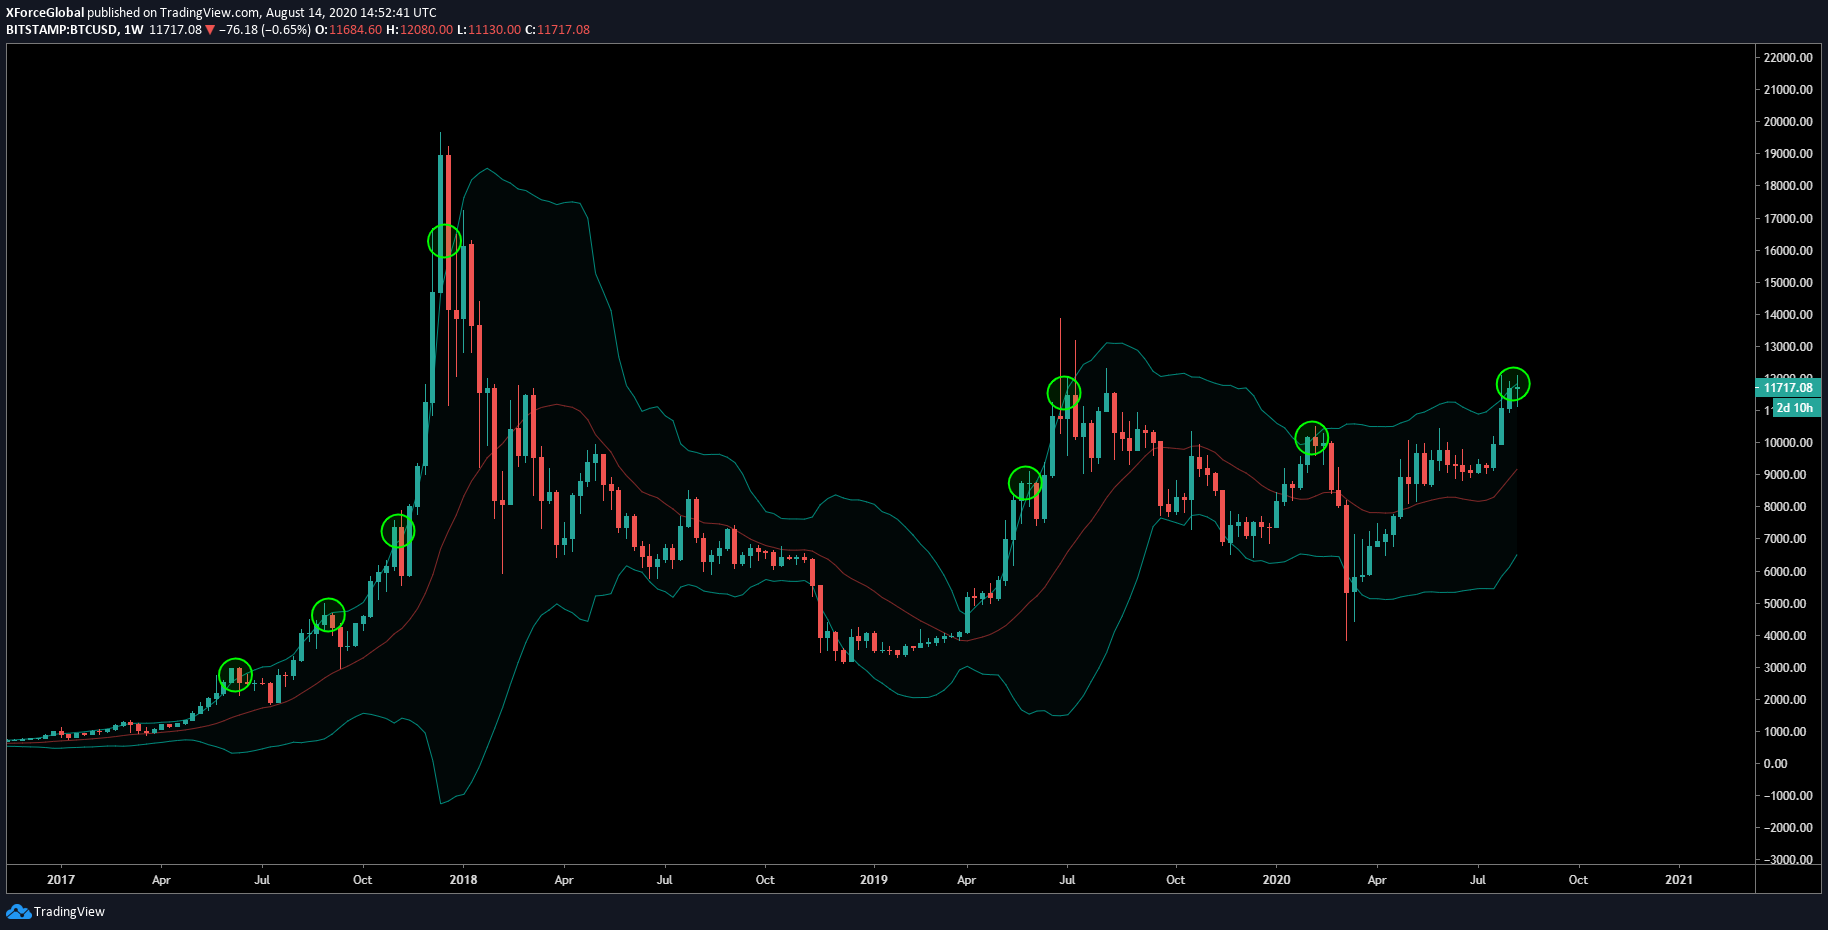Click the Apr label just after 2017
1828x930 pixels.
[161, 880]
